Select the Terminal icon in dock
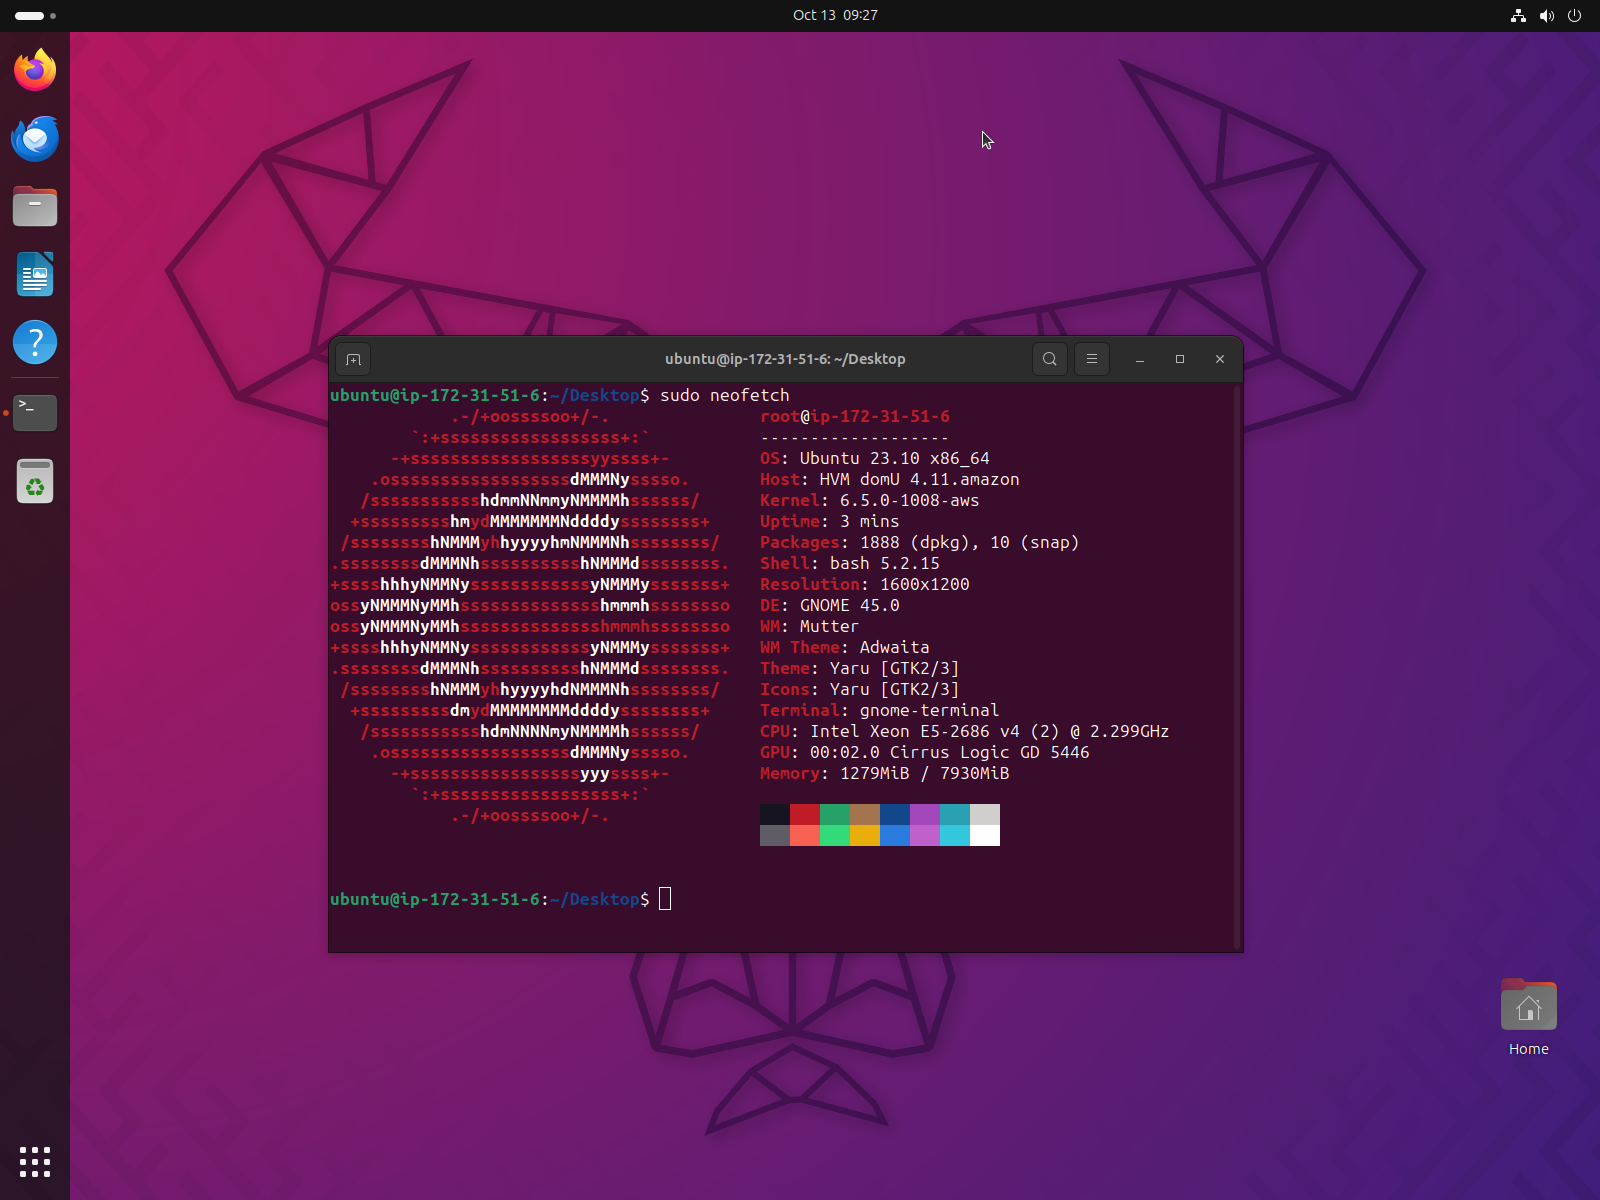The image size is (1600, 1200). click(35, 412)
